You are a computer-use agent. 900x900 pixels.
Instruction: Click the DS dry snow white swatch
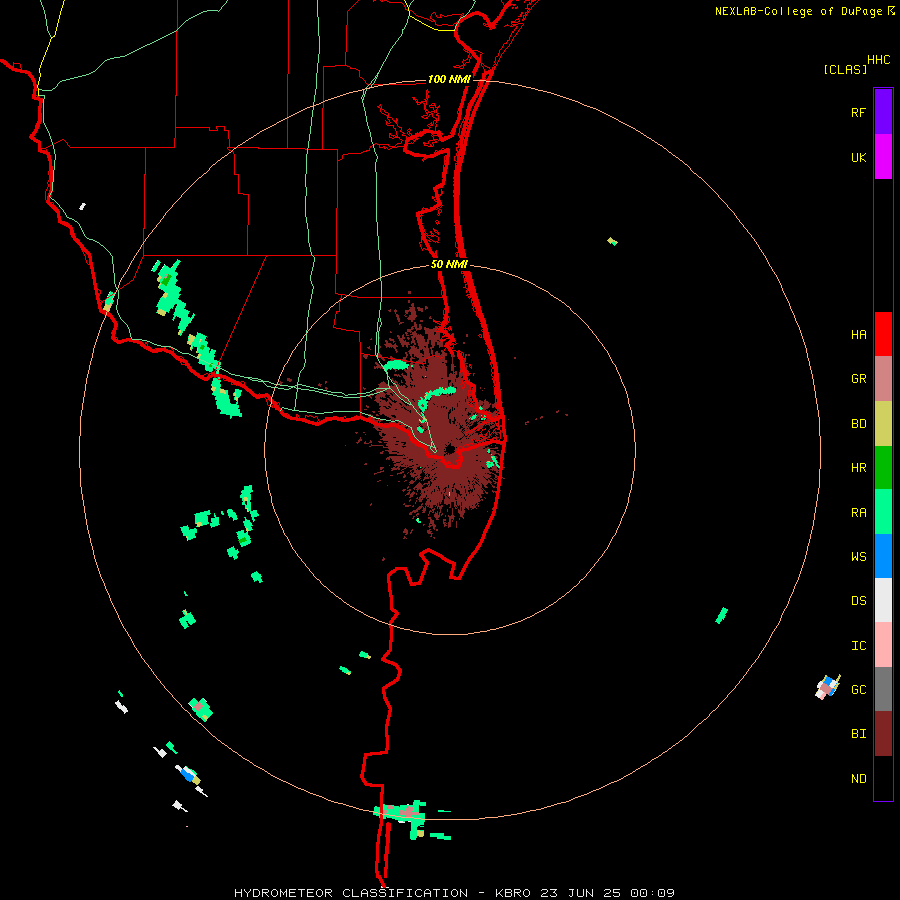(x=883, y=600)
